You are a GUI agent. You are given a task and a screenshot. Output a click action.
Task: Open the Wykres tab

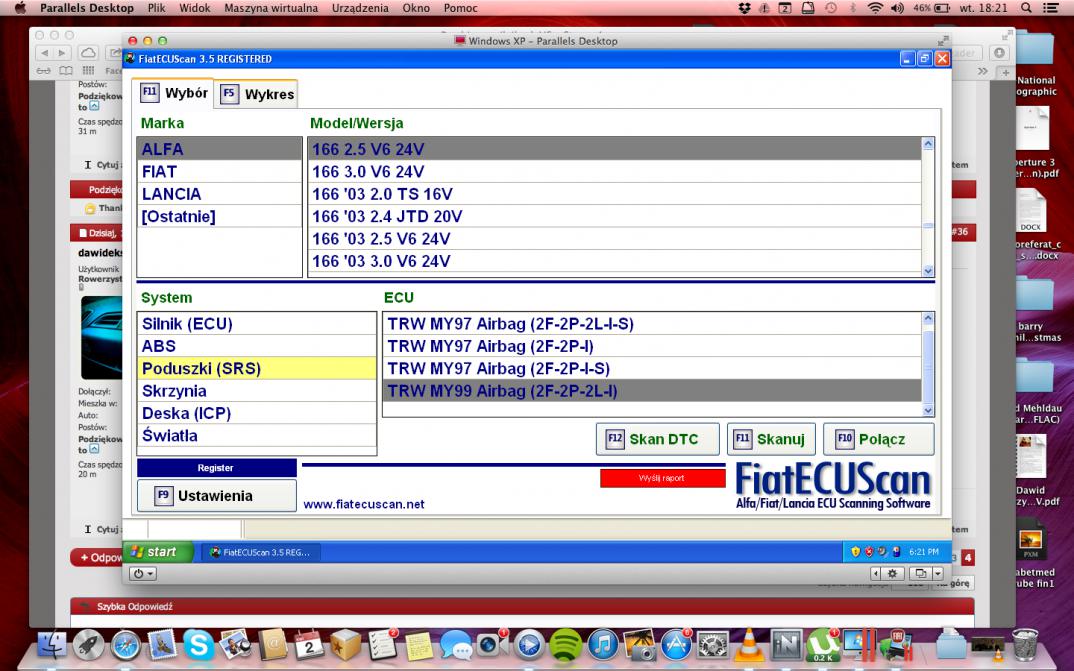click(x=257, y=94)
